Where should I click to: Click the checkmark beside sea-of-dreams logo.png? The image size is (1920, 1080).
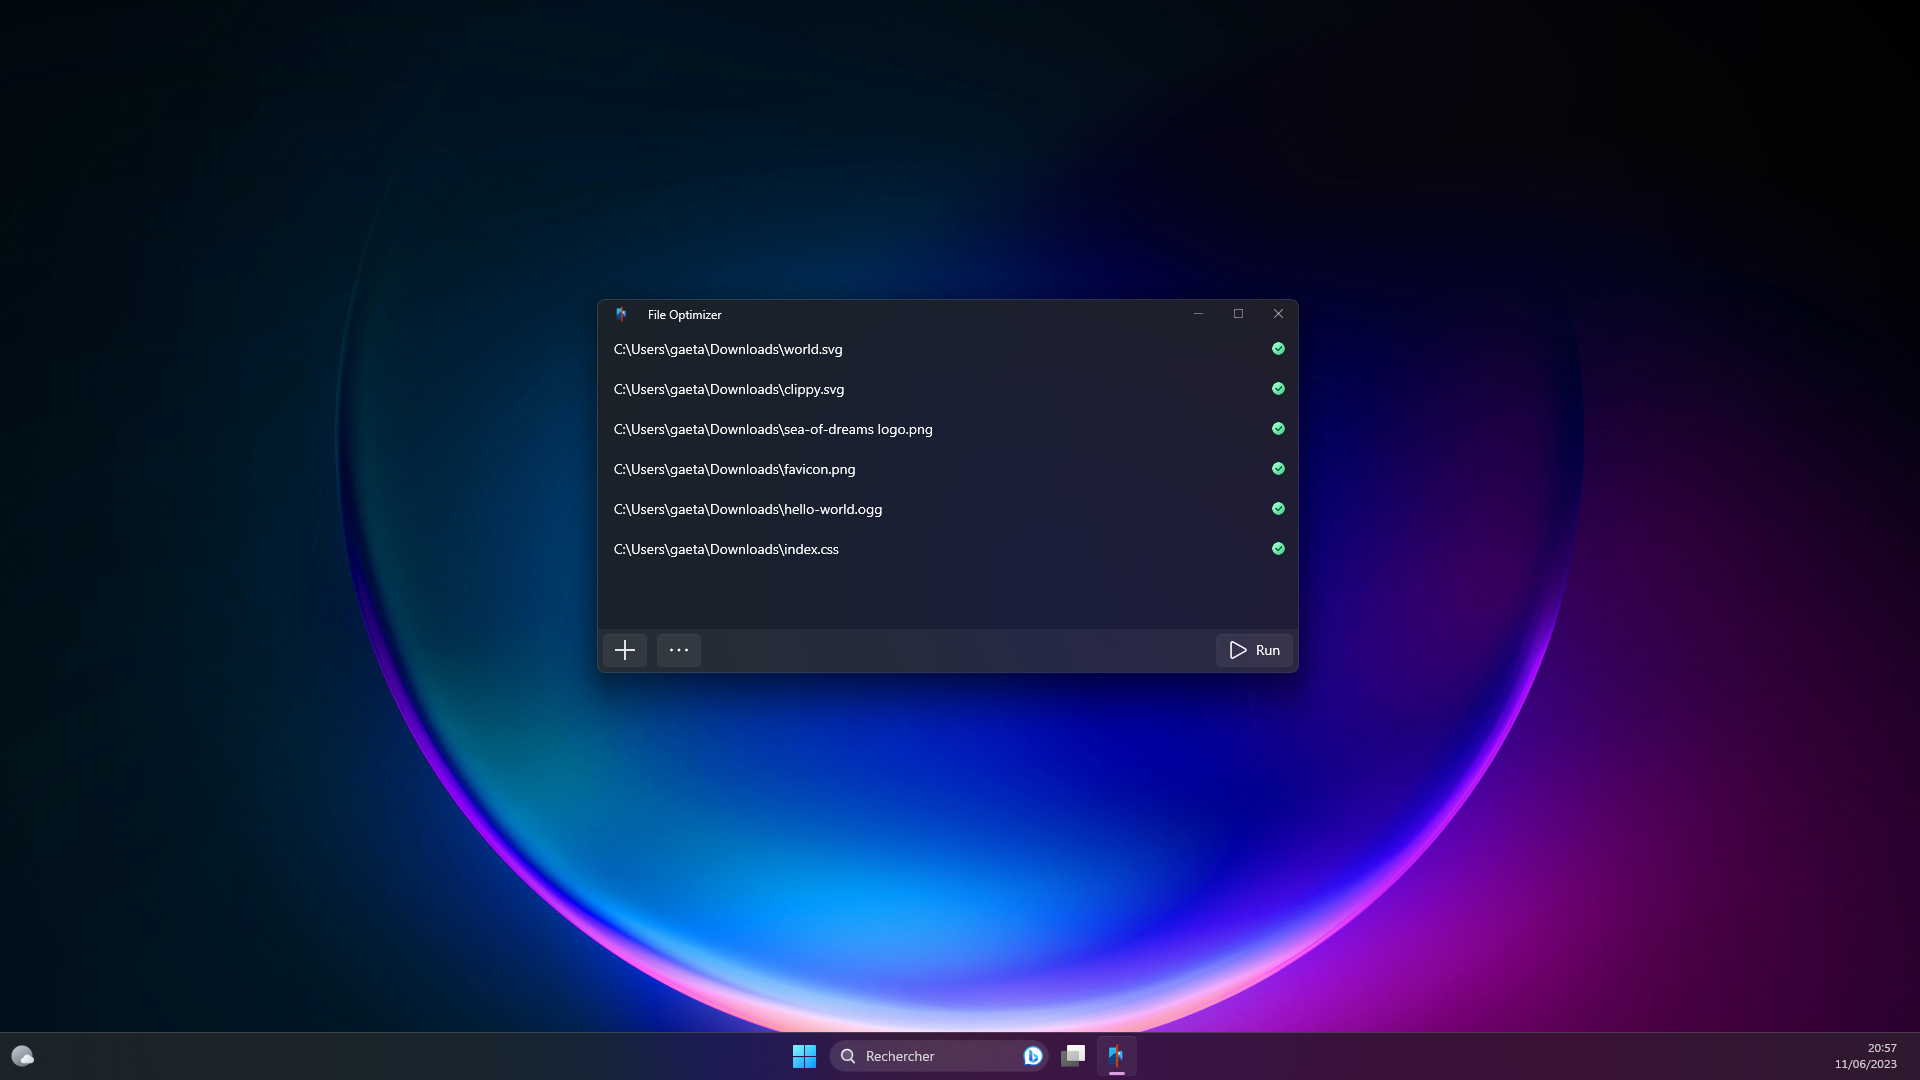(x=1278, y=428)
